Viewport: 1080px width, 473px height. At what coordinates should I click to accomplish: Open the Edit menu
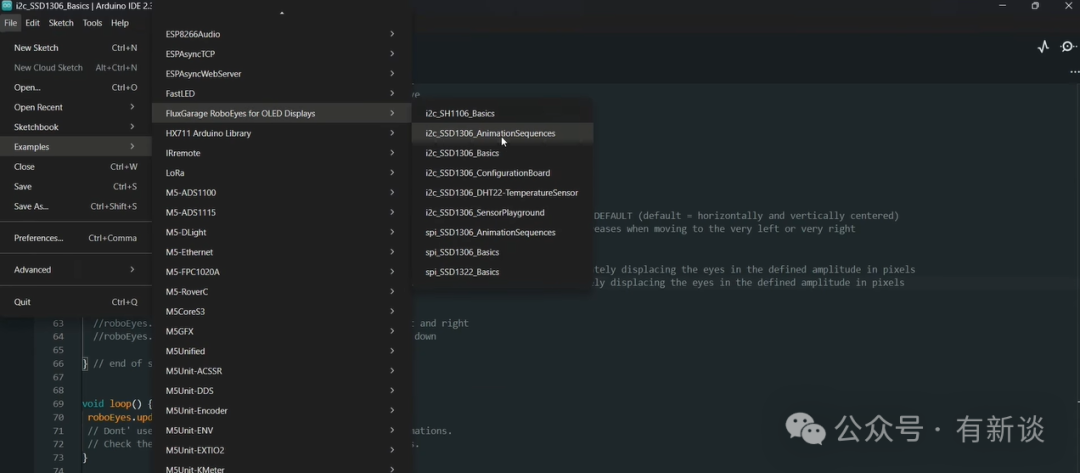coord(32,23)
